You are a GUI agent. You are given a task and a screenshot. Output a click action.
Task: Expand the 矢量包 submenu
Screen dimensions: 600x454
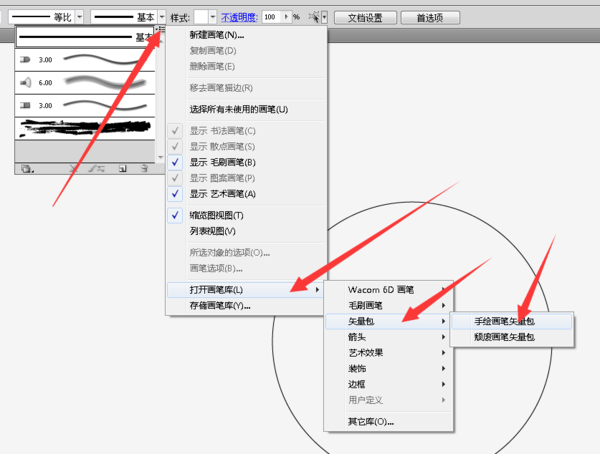coord(389,321)
